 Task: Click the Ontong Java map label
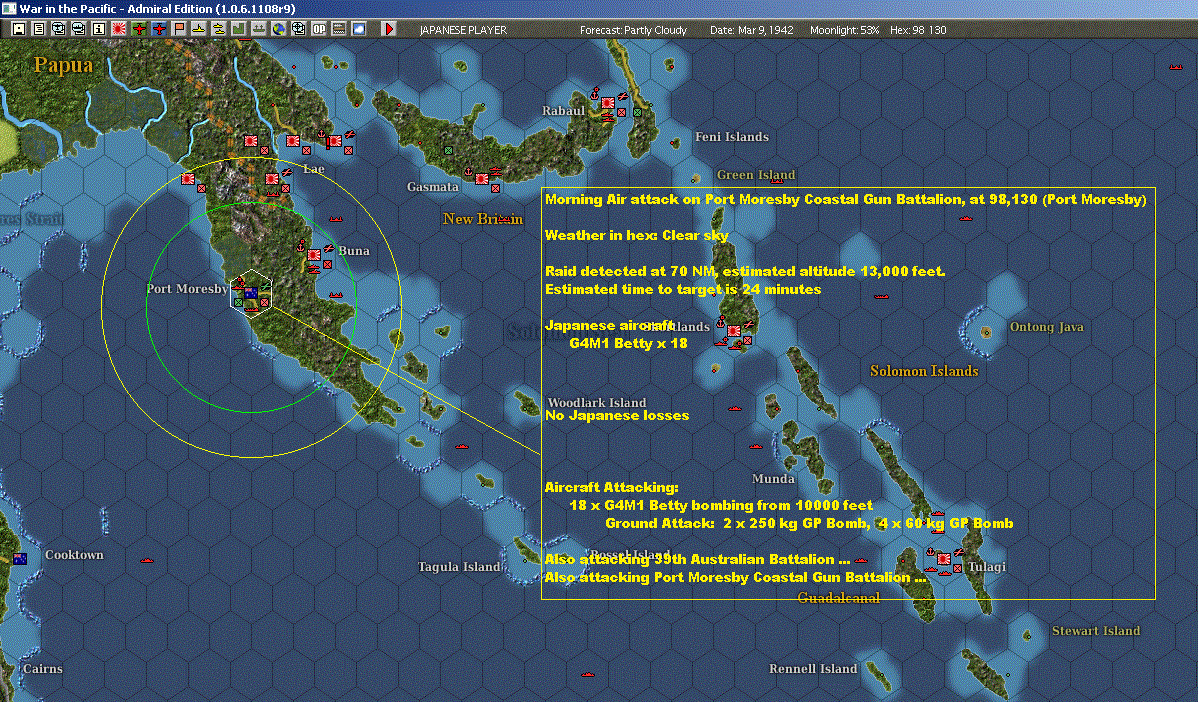pyautogui.click(x=1046, y=327)
